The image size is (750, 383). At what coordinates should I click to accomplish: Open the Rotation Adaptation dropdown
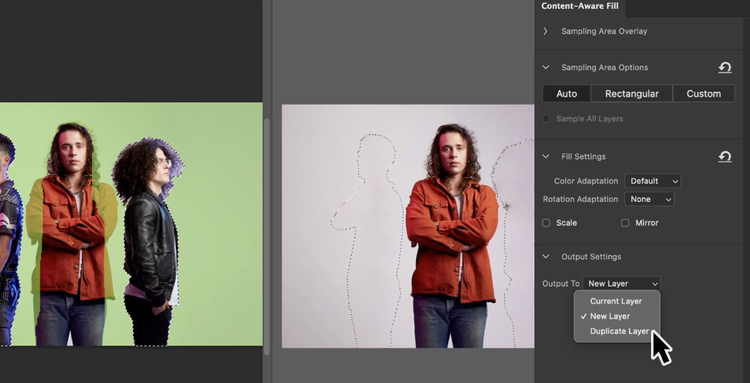tap(650, 199)
